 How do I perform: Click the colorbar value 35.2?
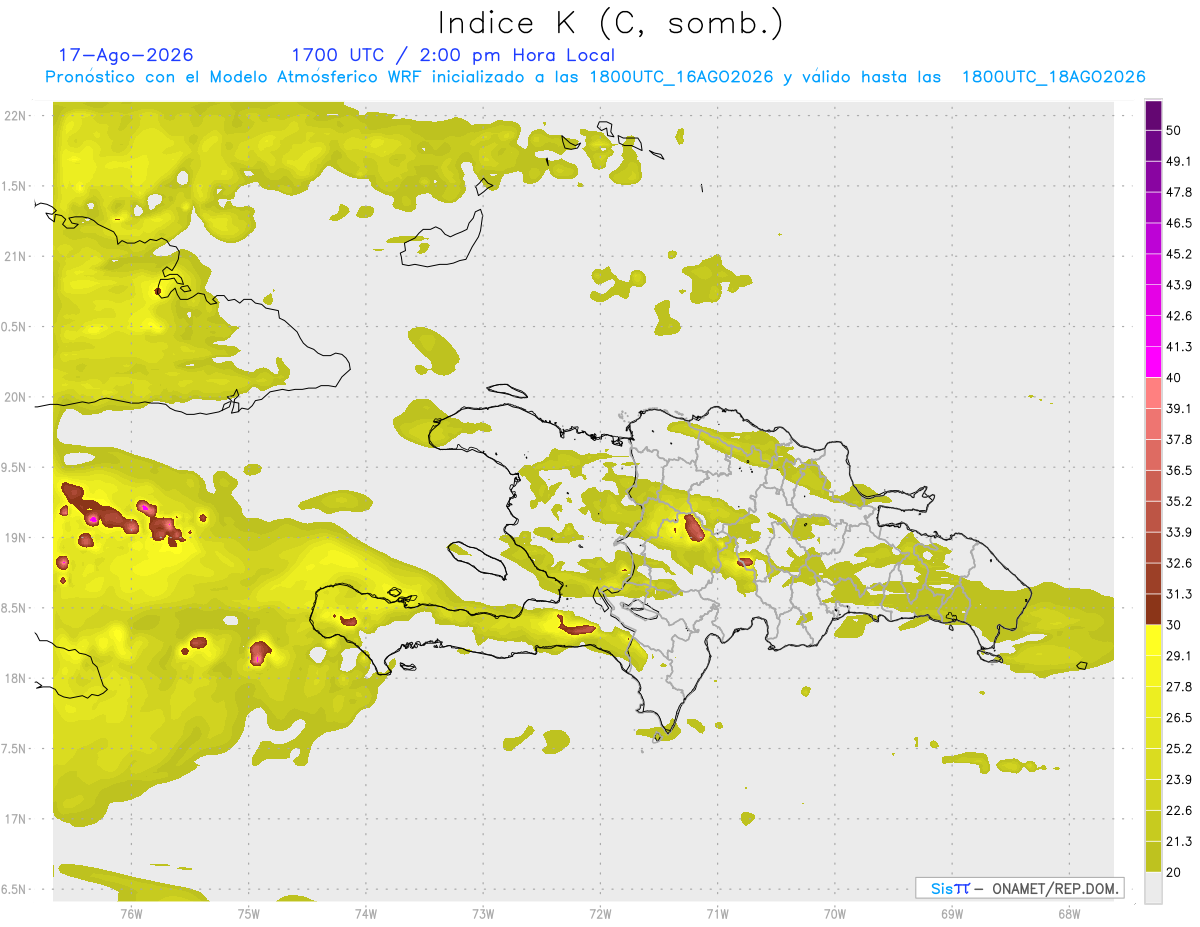pos(1179,501)
